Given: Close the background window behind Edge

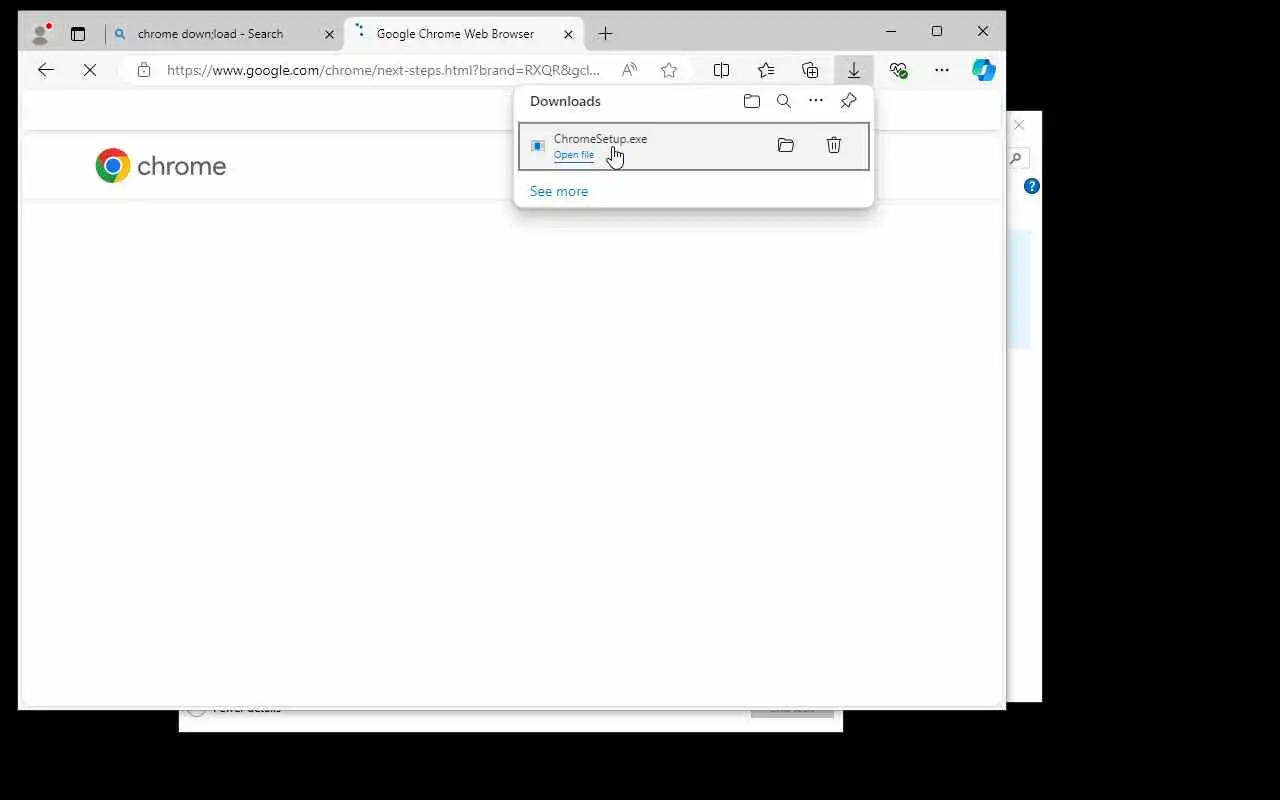Looking at the screenshot, I should [1019, 125].
